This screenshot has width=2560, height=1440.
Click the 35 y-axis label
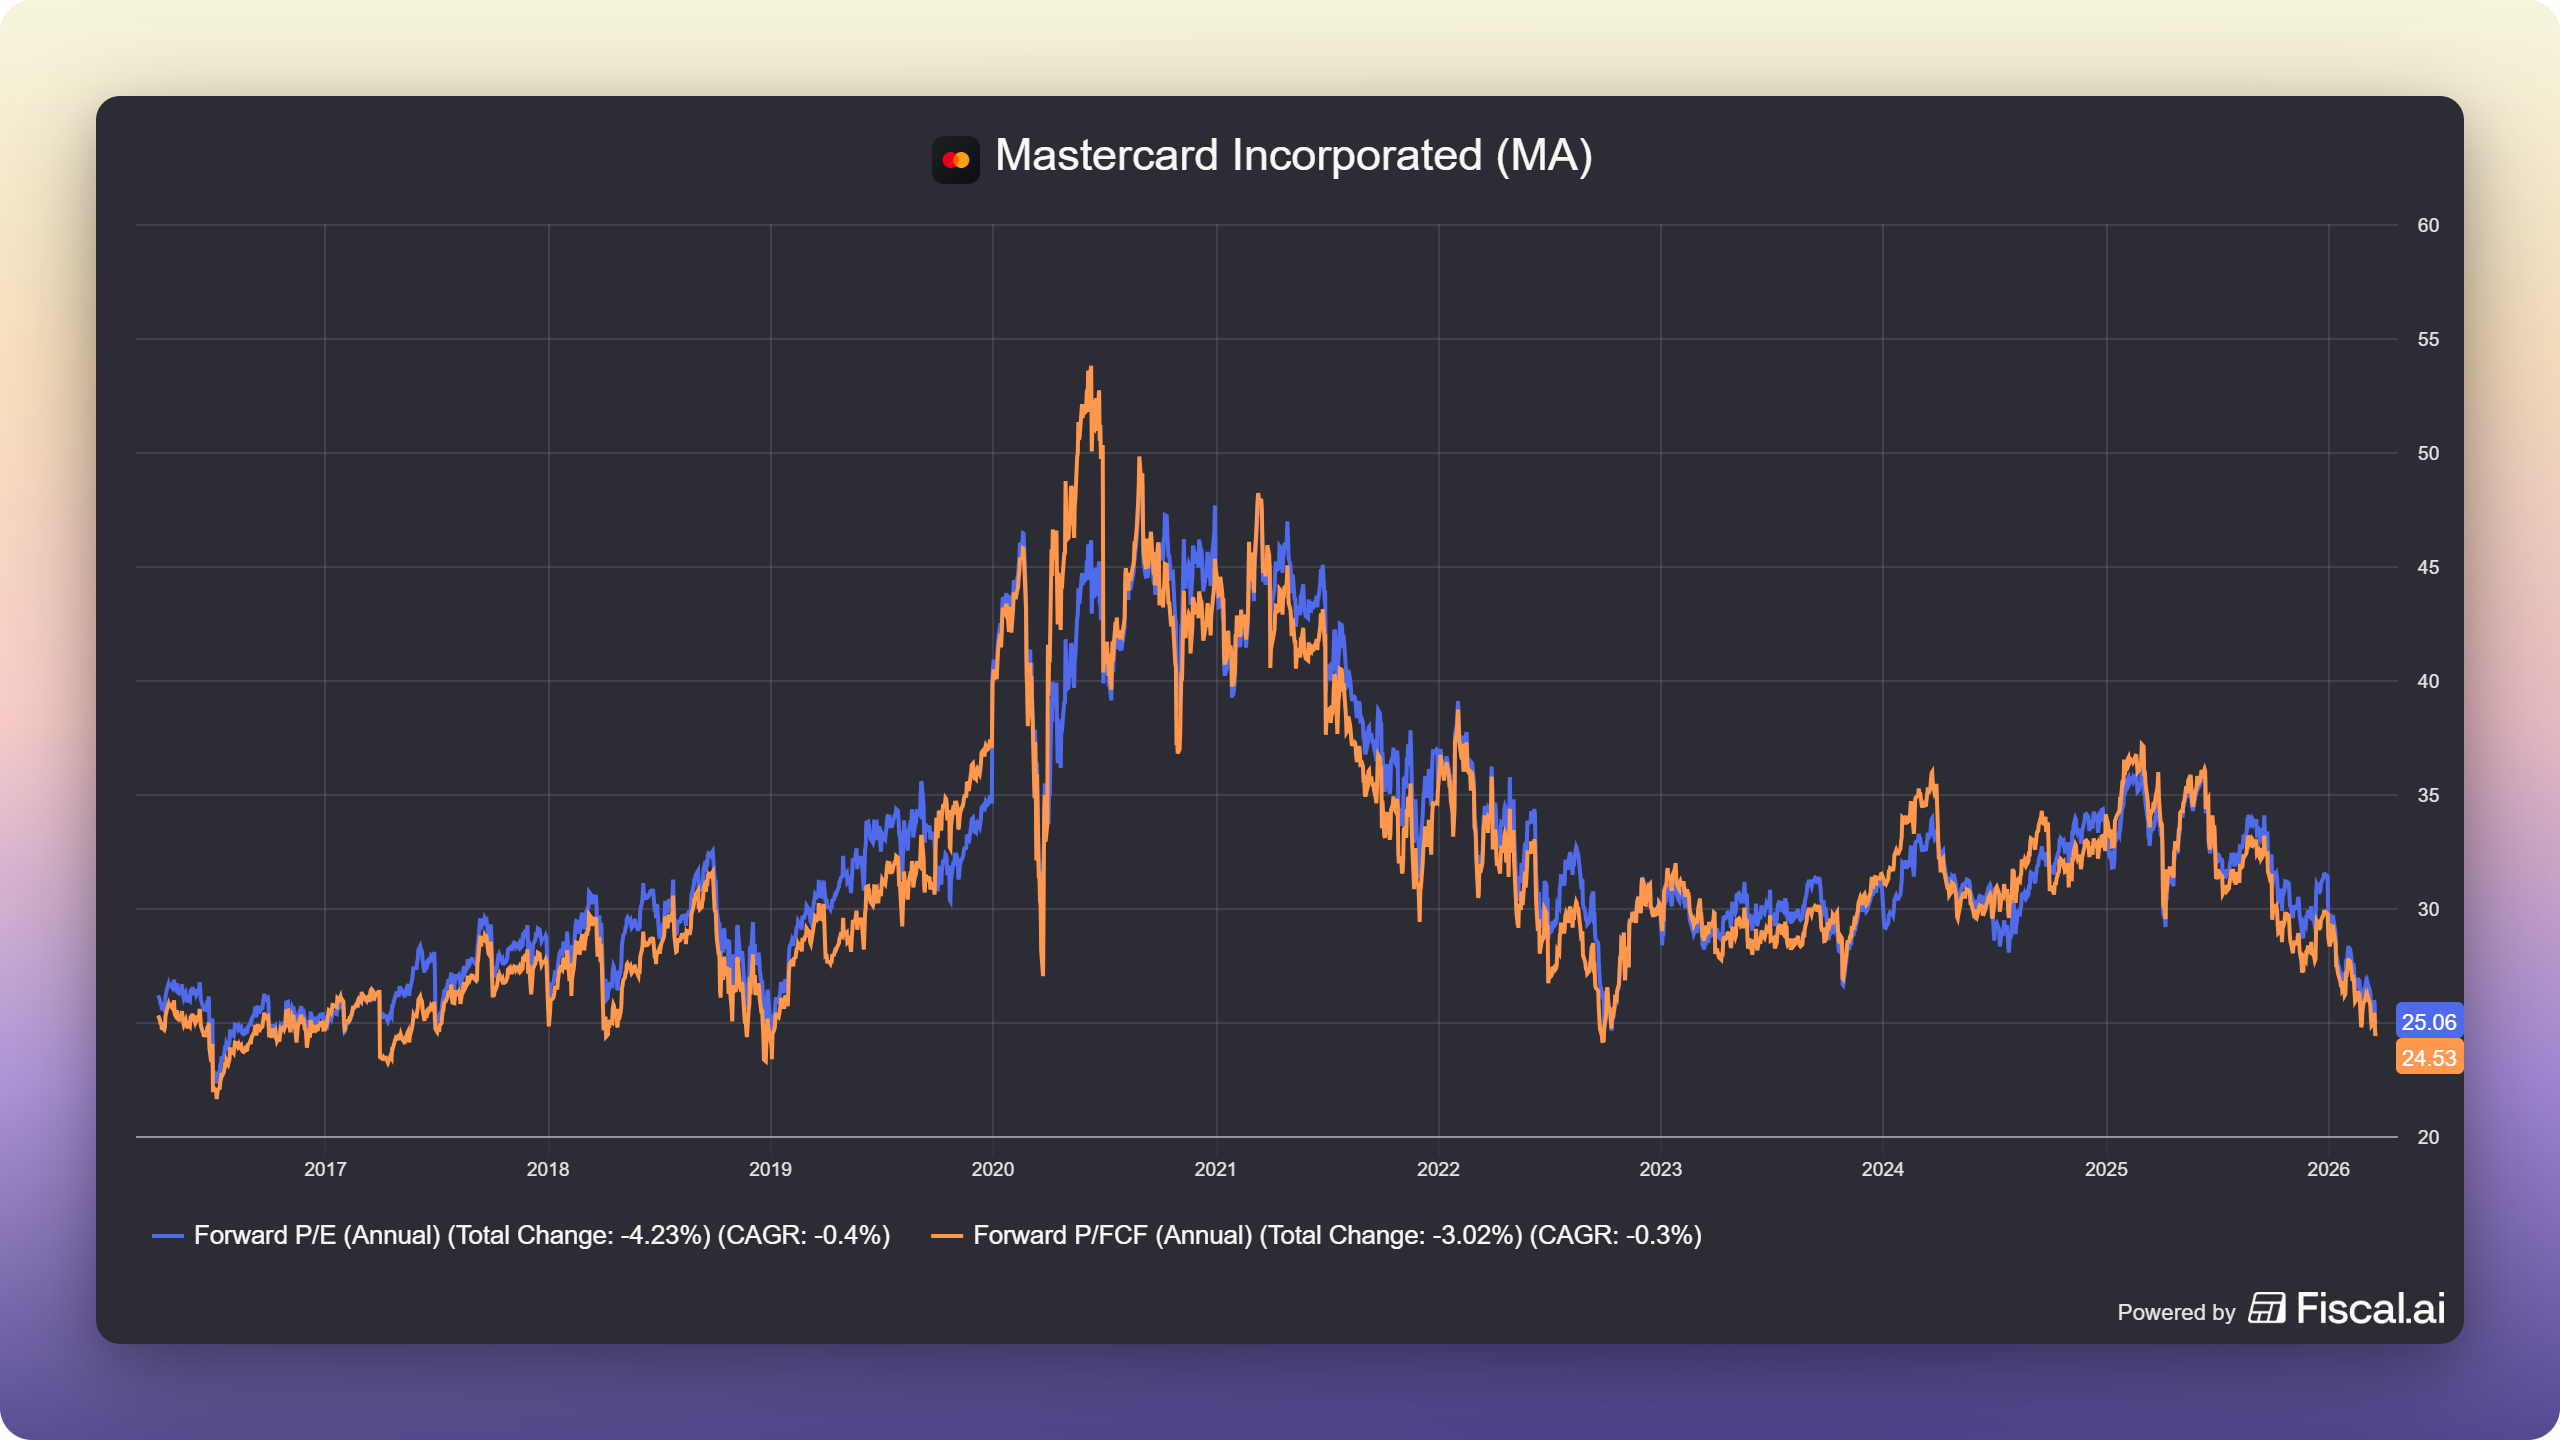tap(2427, 795)
